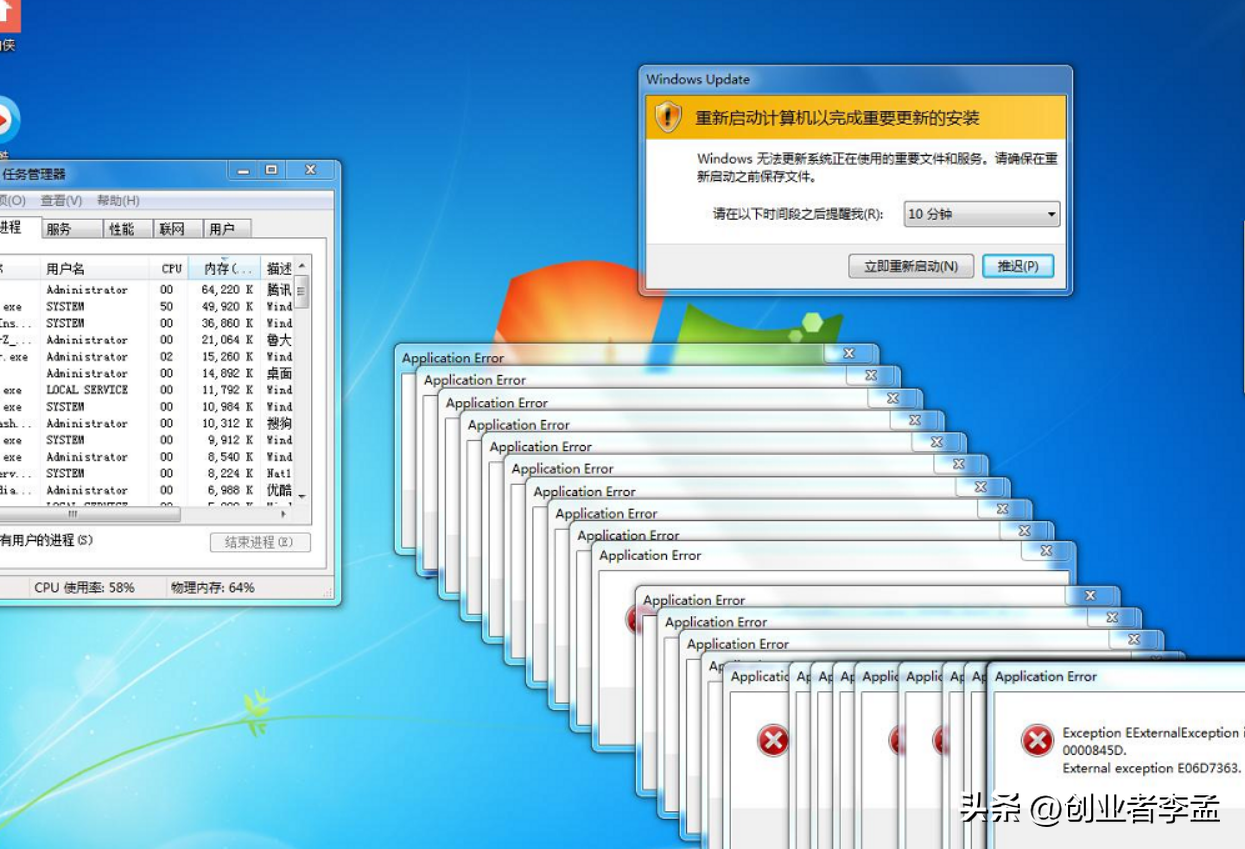Viewport: 1245px width, 849px height.
Task: Select the process row using 6,988 K
Action: click(148, 490)
